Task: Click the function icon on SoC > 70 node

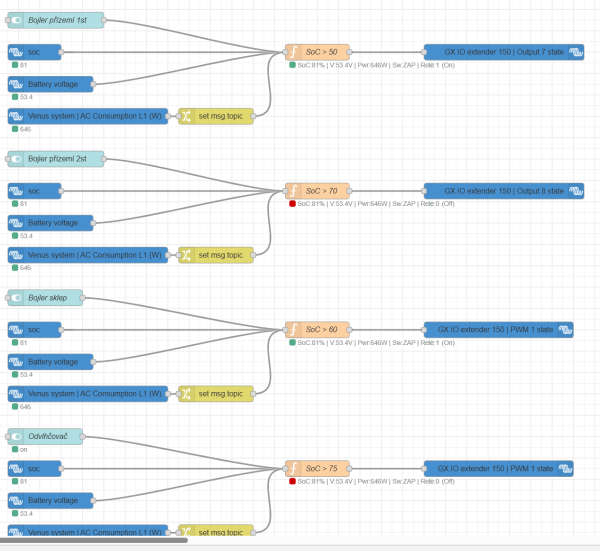Action: click(x=293, y=191)
